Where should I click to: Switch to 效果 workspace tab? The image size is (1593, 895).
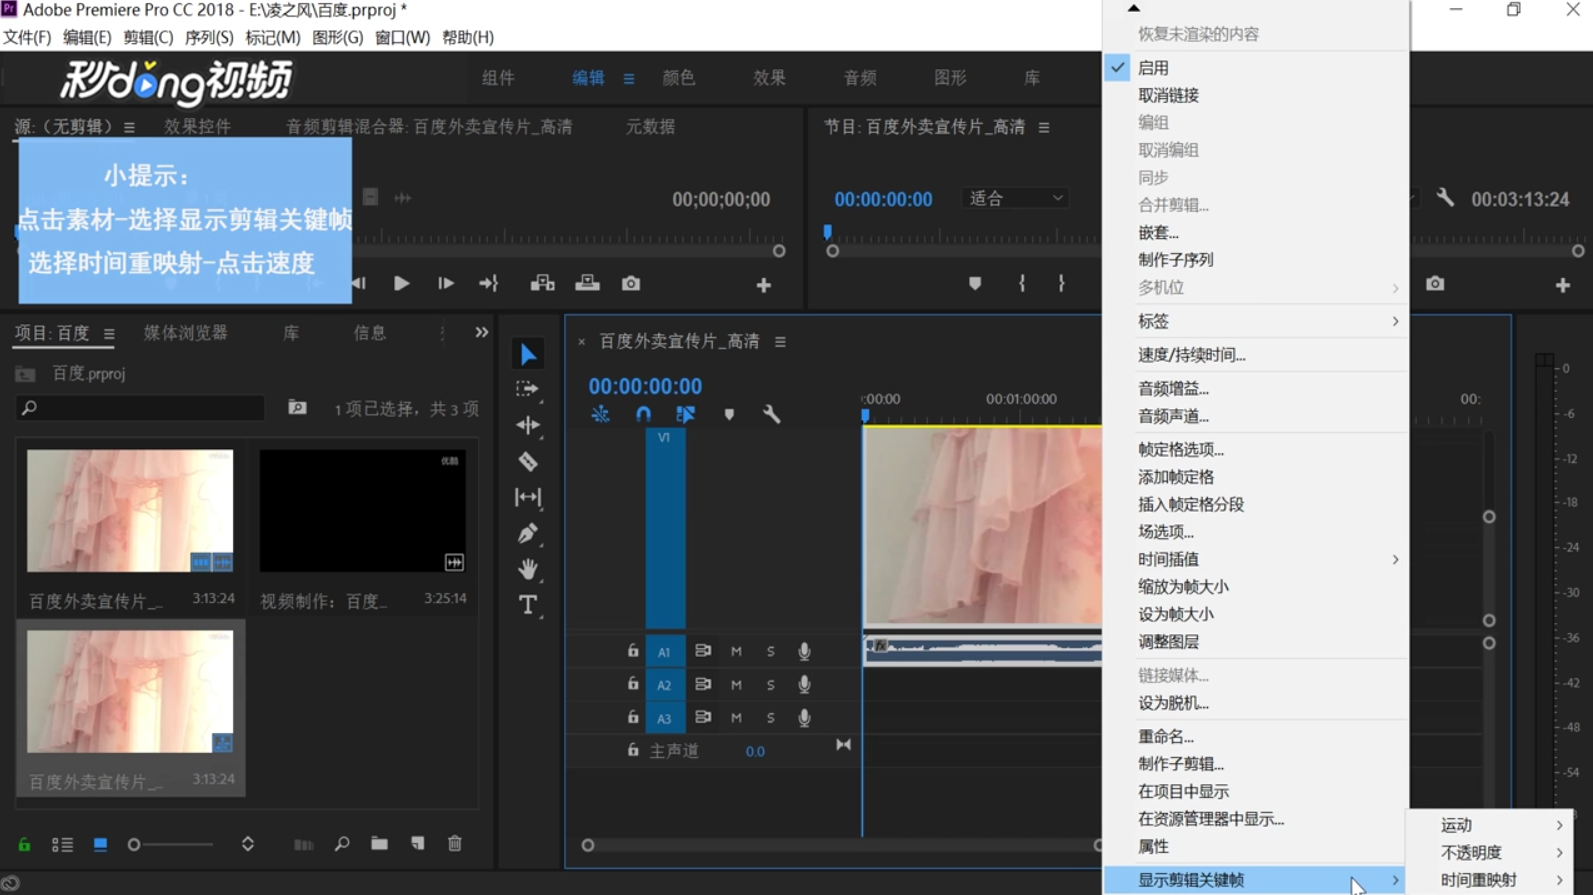pos(769,77)
